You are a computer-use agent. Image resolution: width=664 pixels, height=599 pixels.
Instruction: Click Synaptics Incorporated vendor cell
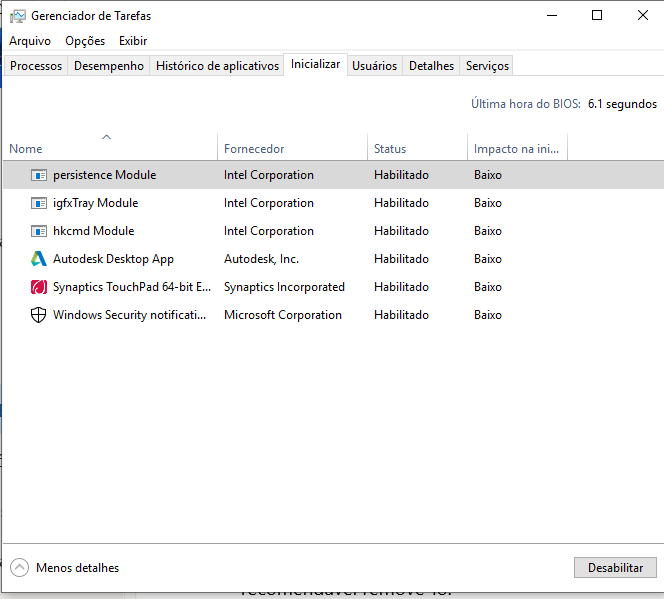click(284, 287)
